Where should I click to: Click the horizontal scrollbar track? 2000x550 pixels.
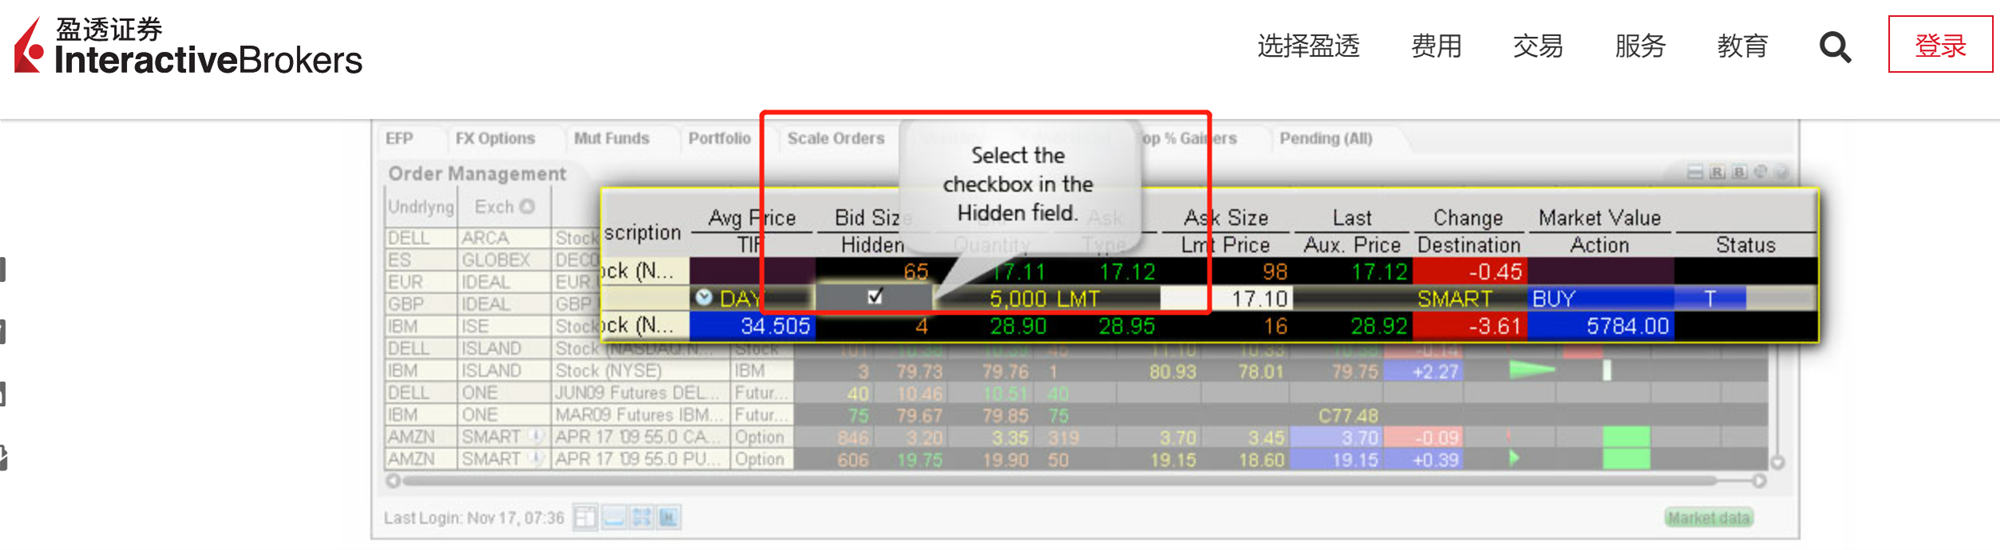click(x=1075, y=481)
